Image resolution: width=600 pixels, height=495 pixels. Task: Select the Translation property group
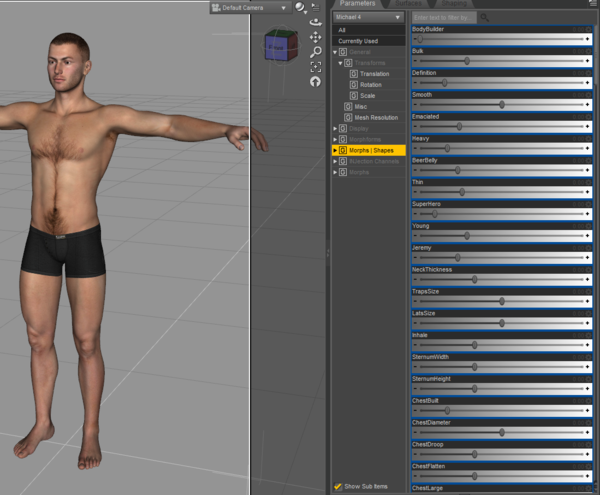coord(374,74)
